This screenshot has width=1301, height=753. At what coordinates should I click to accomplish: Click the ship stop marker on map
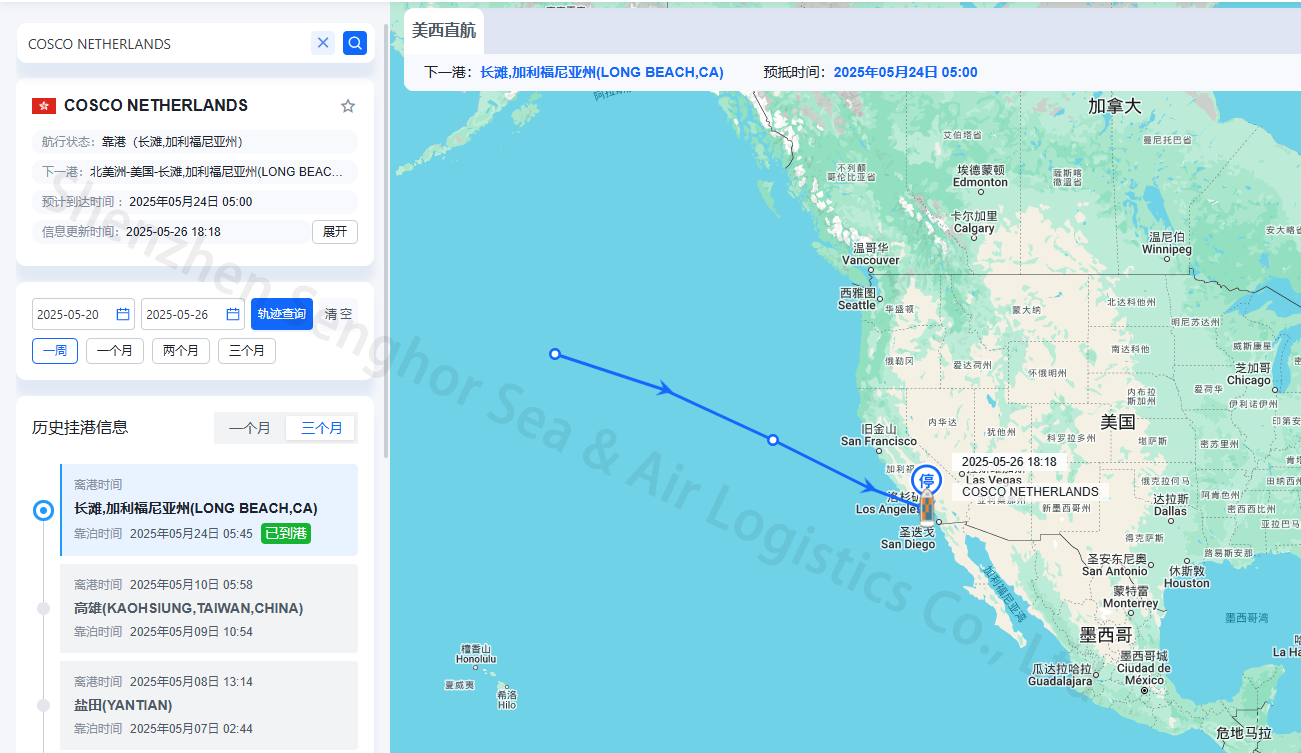pyautogui.click(x=928, y=482)
